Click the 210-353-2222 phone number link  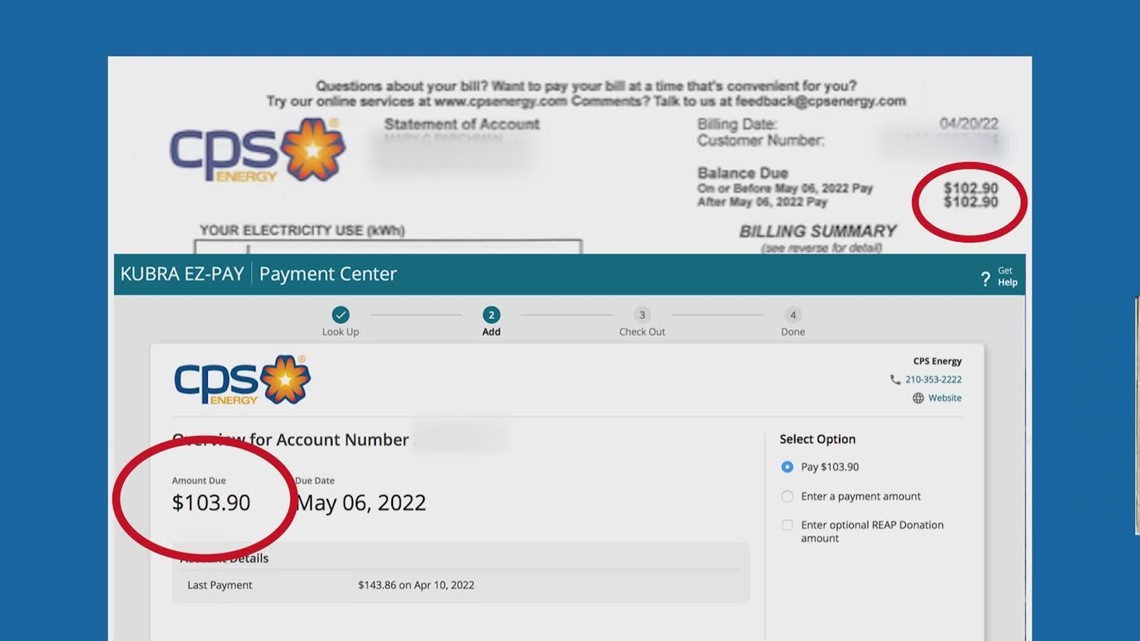tap(935, 380)
